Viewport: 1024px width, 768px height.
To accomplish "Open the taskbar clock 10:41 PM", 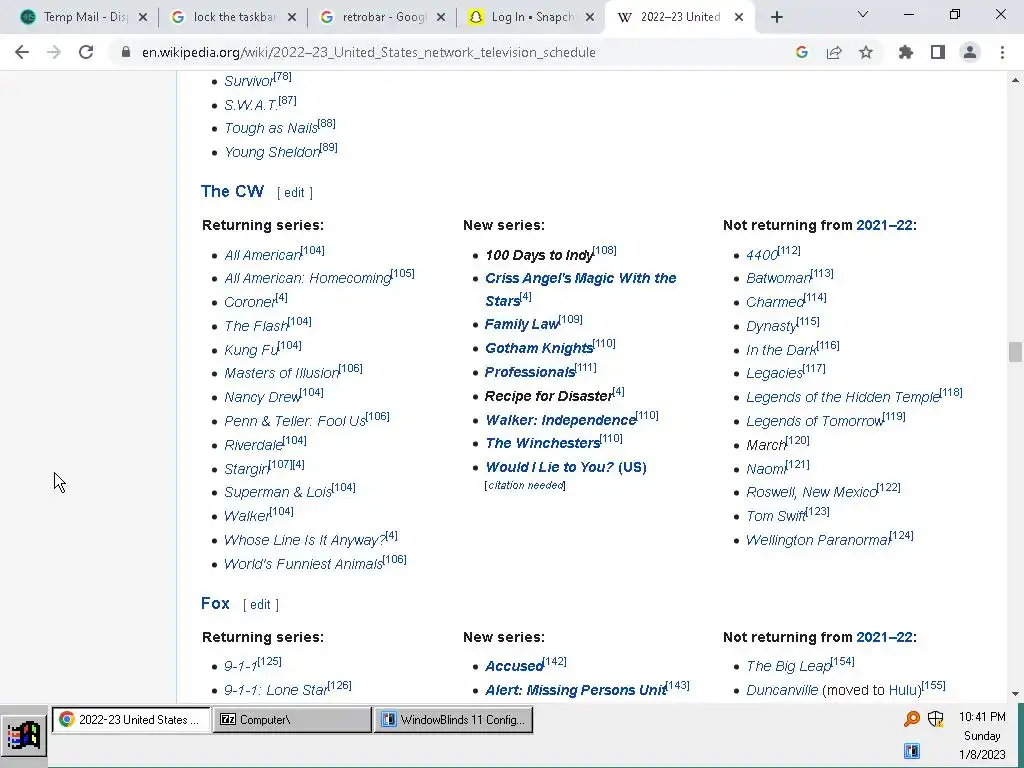I will (982, 716).
